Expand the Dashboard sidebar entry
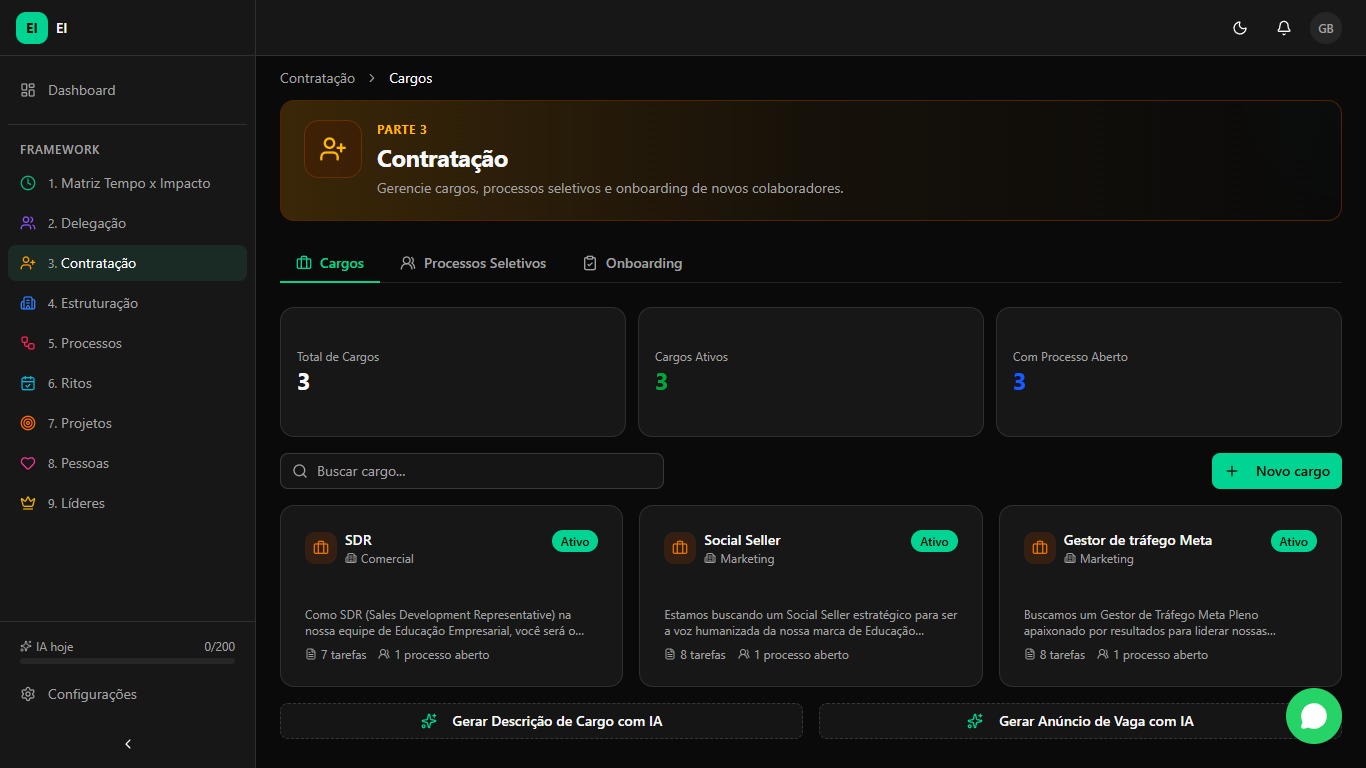Image resolution: width=1366 pixels, height=768 pixels. point(81,90)
